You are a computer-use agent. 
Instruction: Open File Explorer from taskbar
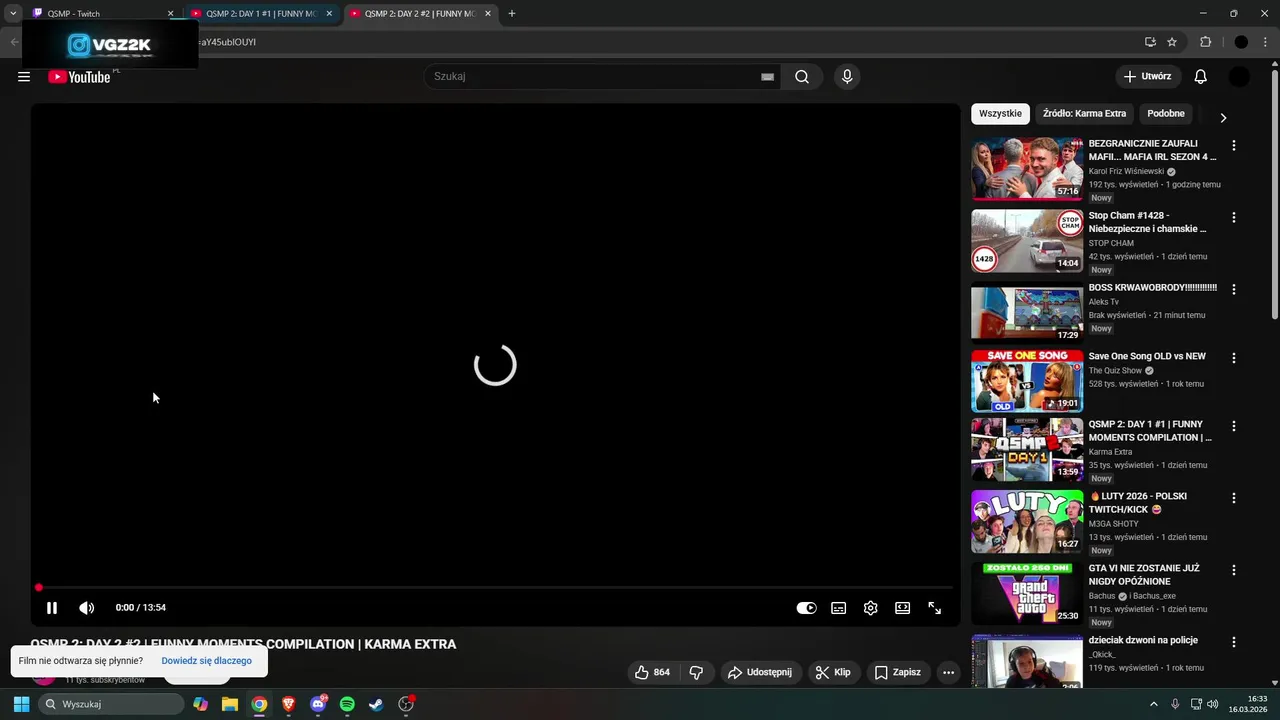(x=230, y=704)
